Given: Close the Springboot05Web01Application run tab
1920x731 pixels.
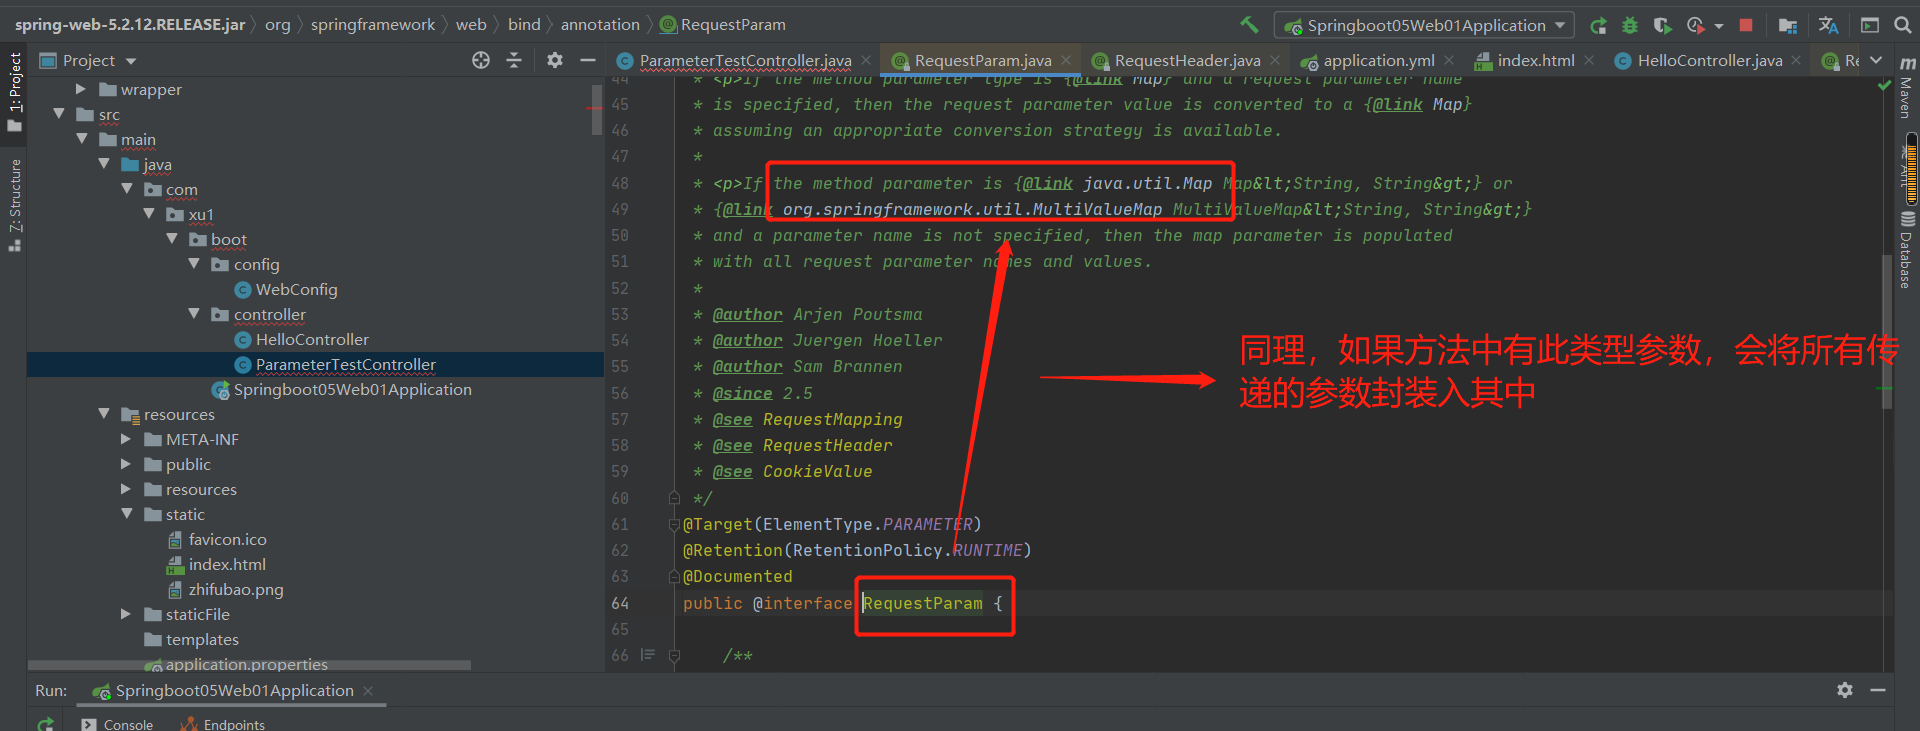Looking at the screenshot, I should click(368, 691).
